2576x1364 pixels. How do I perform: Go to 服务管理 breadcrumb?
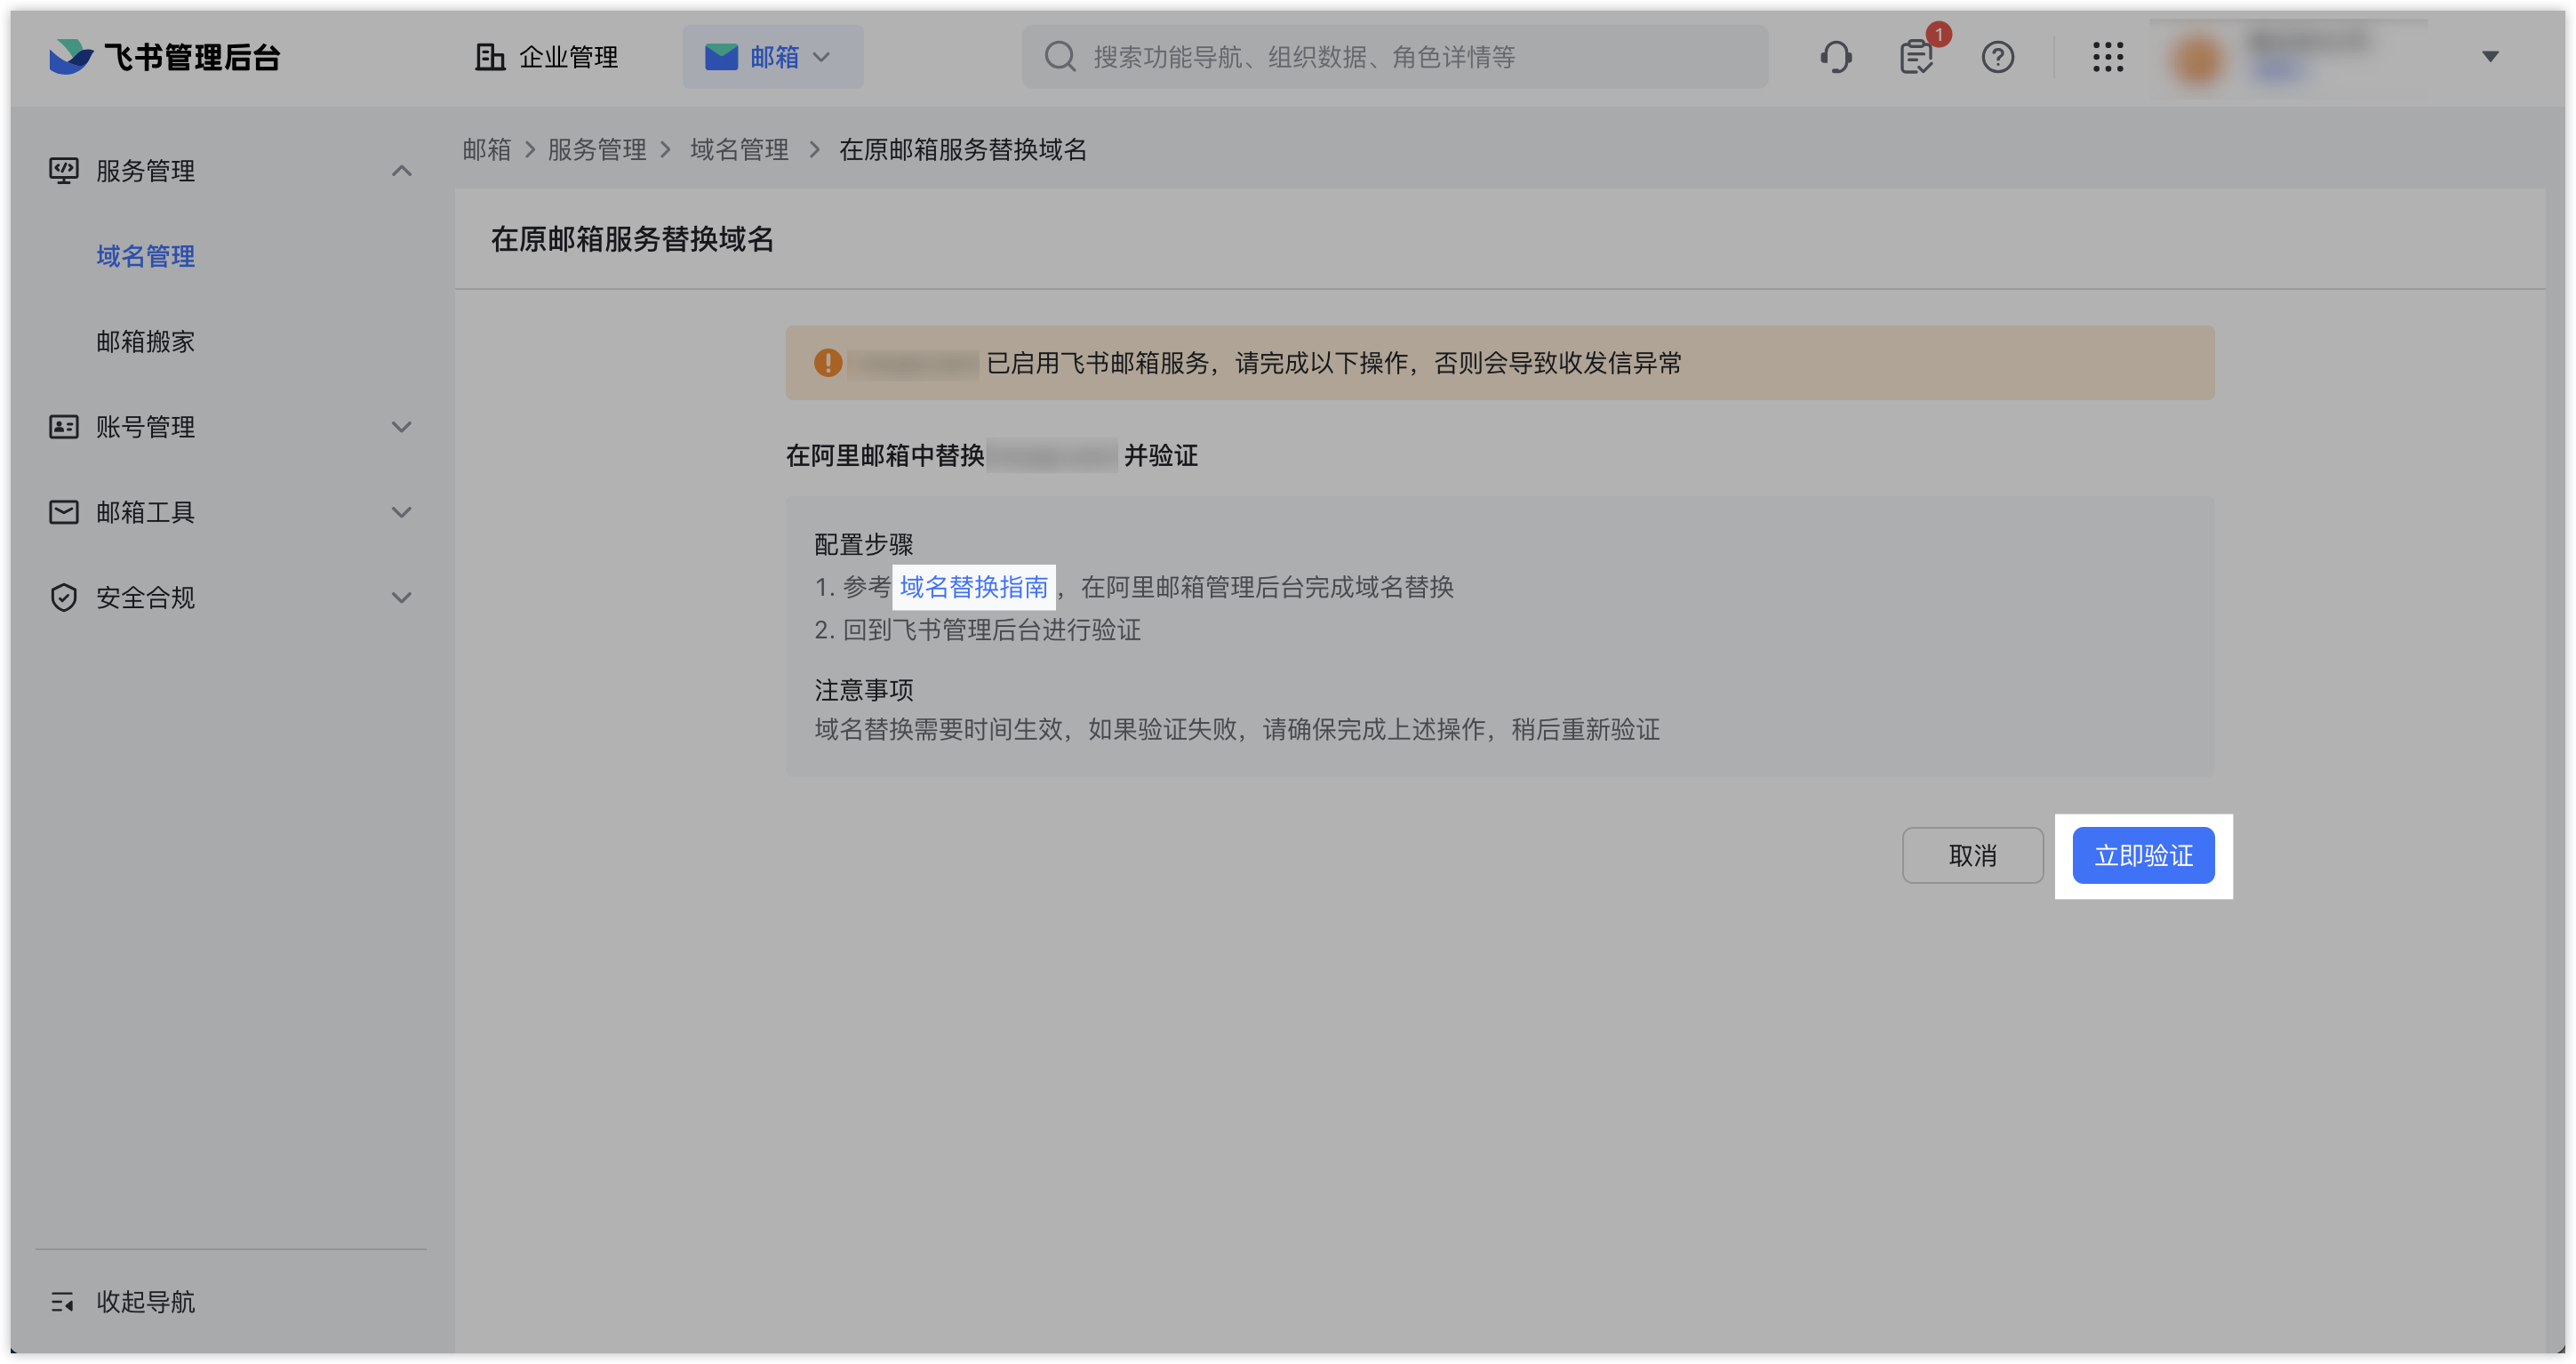[x=597, y=150]
